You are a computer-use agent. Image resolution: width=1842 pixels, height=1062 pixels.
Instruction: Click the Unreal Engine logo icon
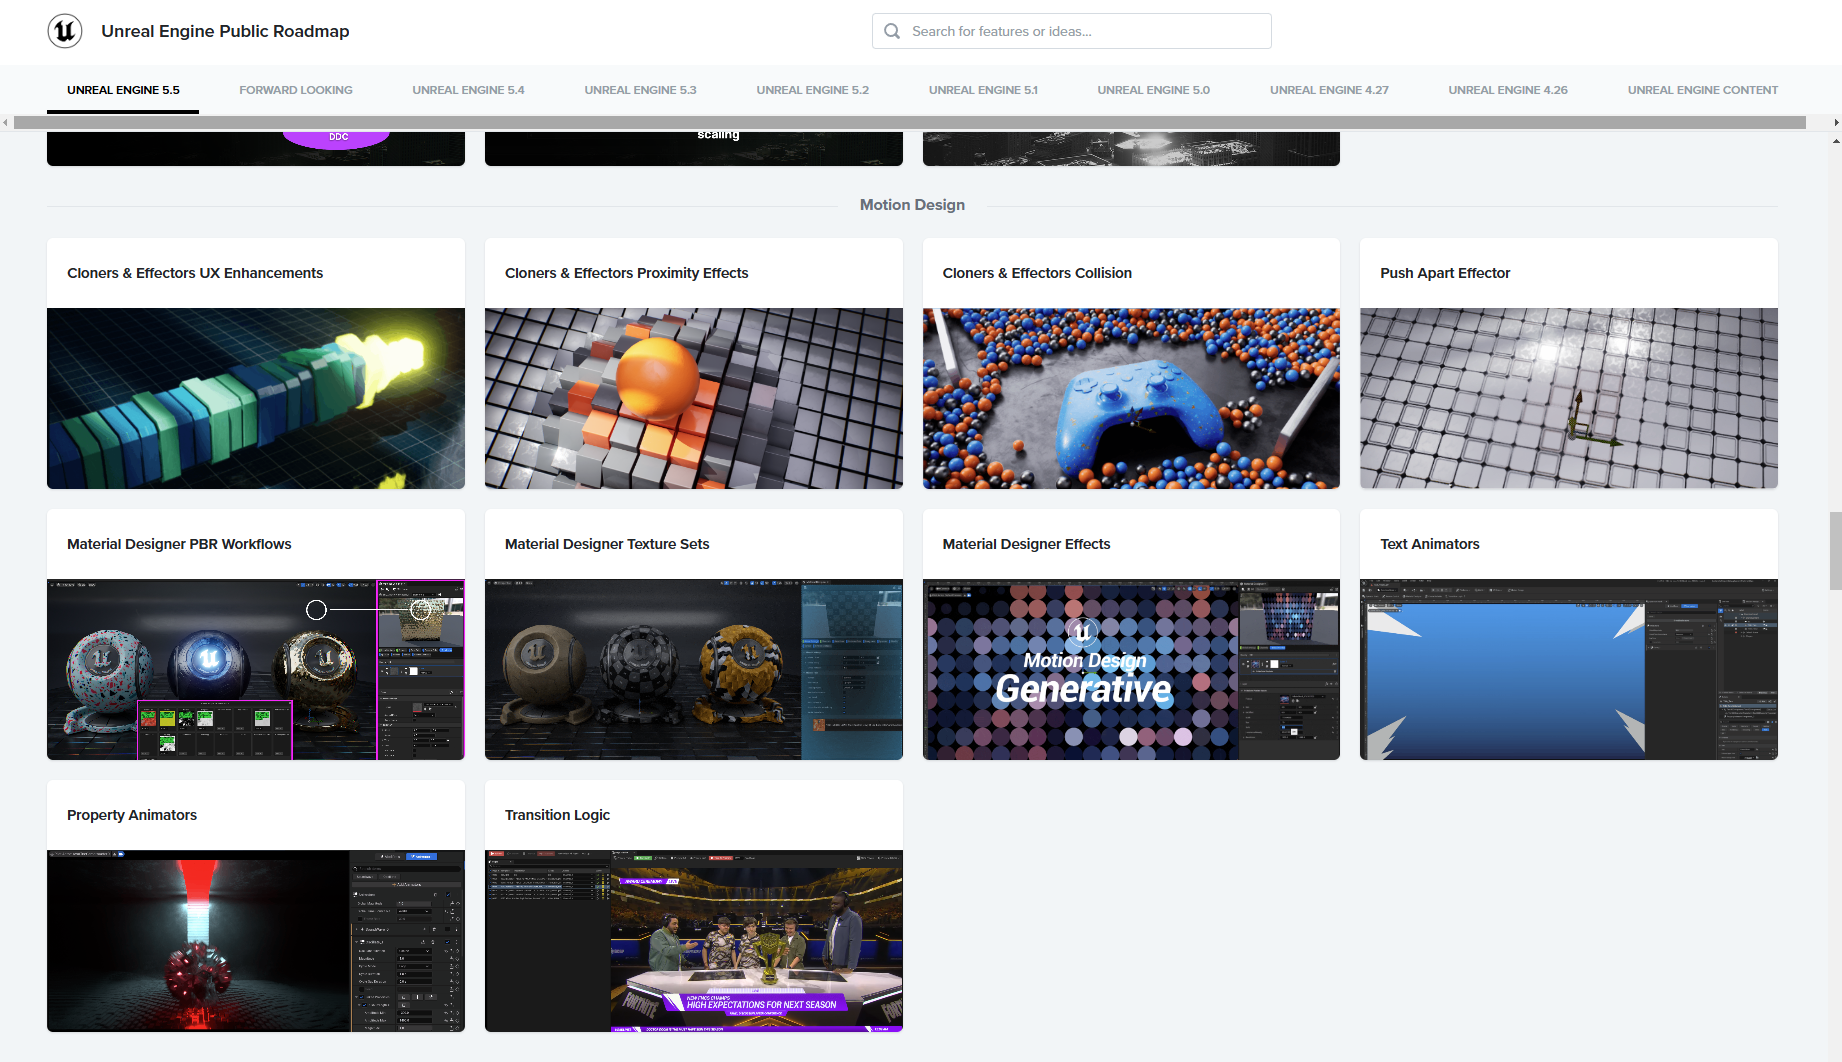(x=65, y=31)
